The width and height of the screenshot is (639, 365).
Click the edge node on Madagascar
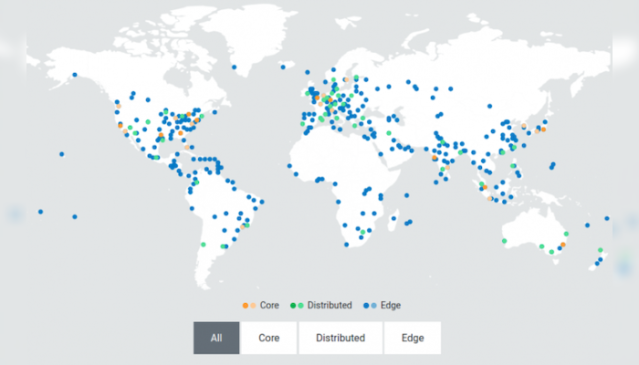pyautogui.click(x=394, y=219)
